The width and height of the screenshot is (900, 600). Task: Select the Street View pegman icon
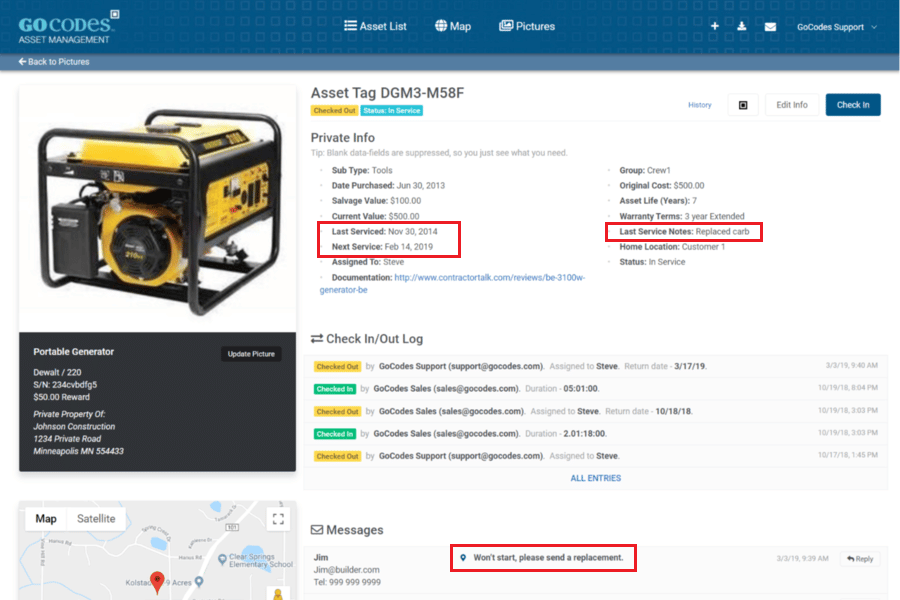(x=278, y=592)
